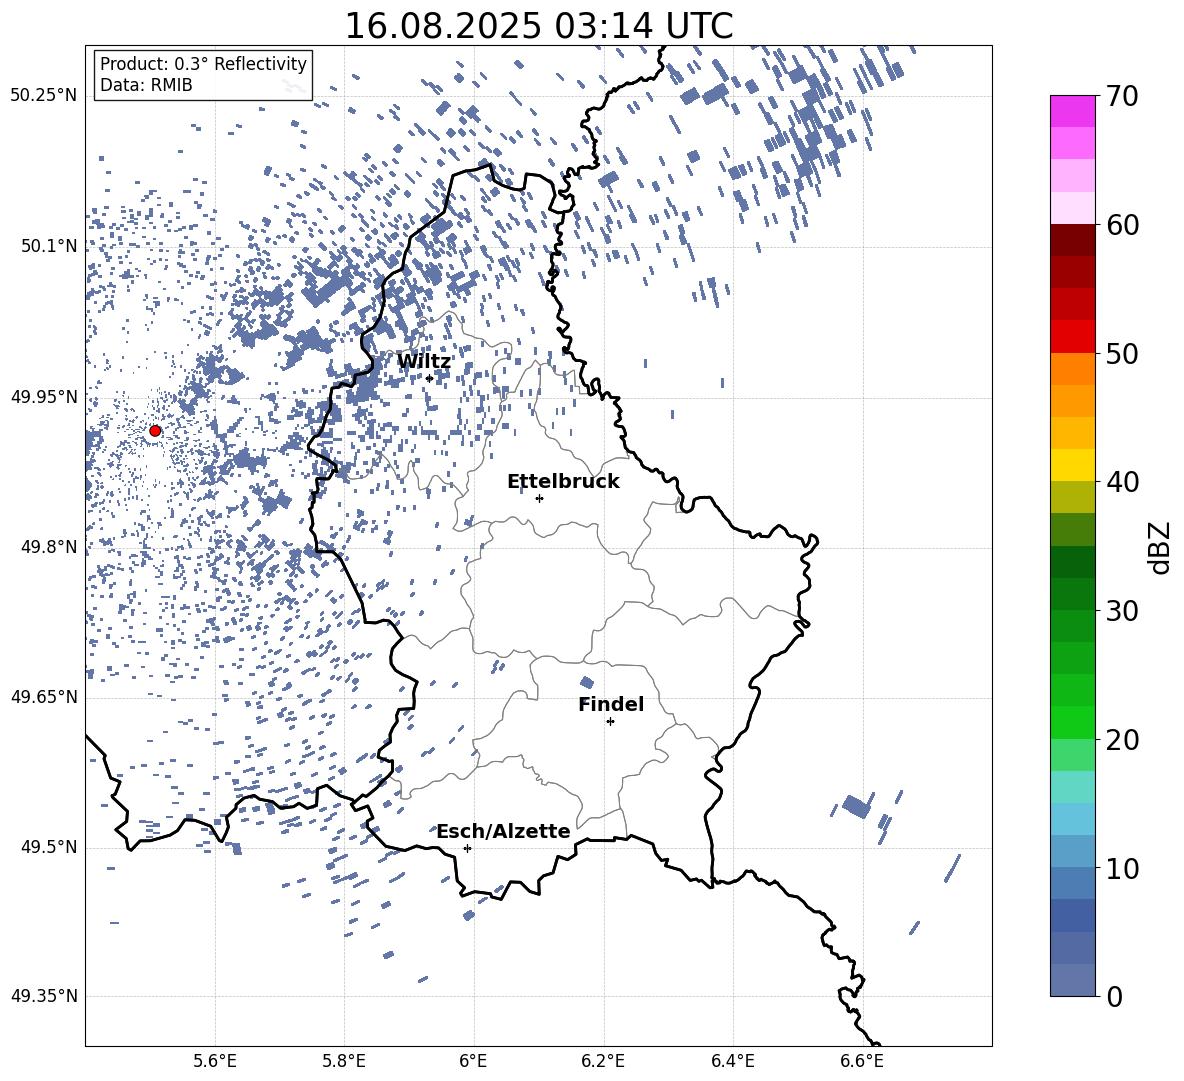
Task: Click the Findel station cross marker
Action: click(610, 722)
